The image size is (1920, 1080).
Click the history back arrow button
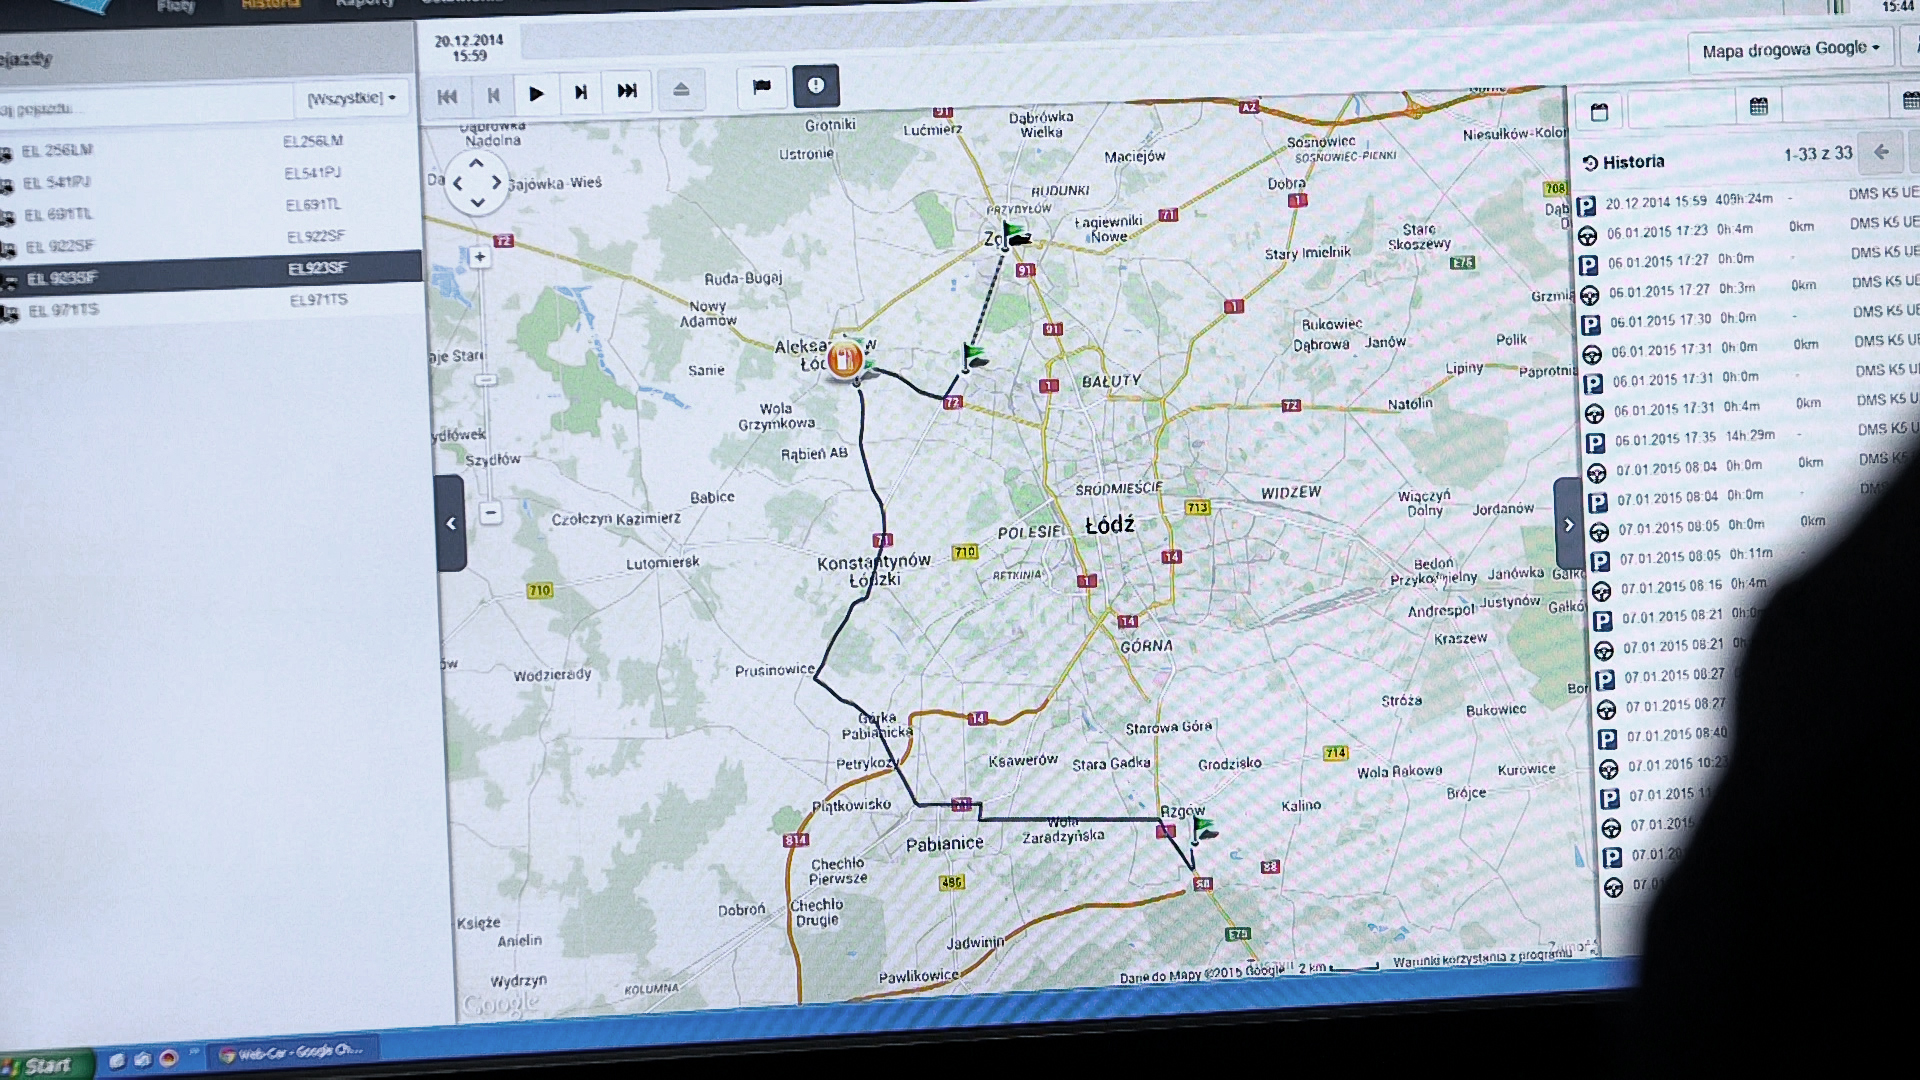pyautogui.click(x=1881, y=152)
